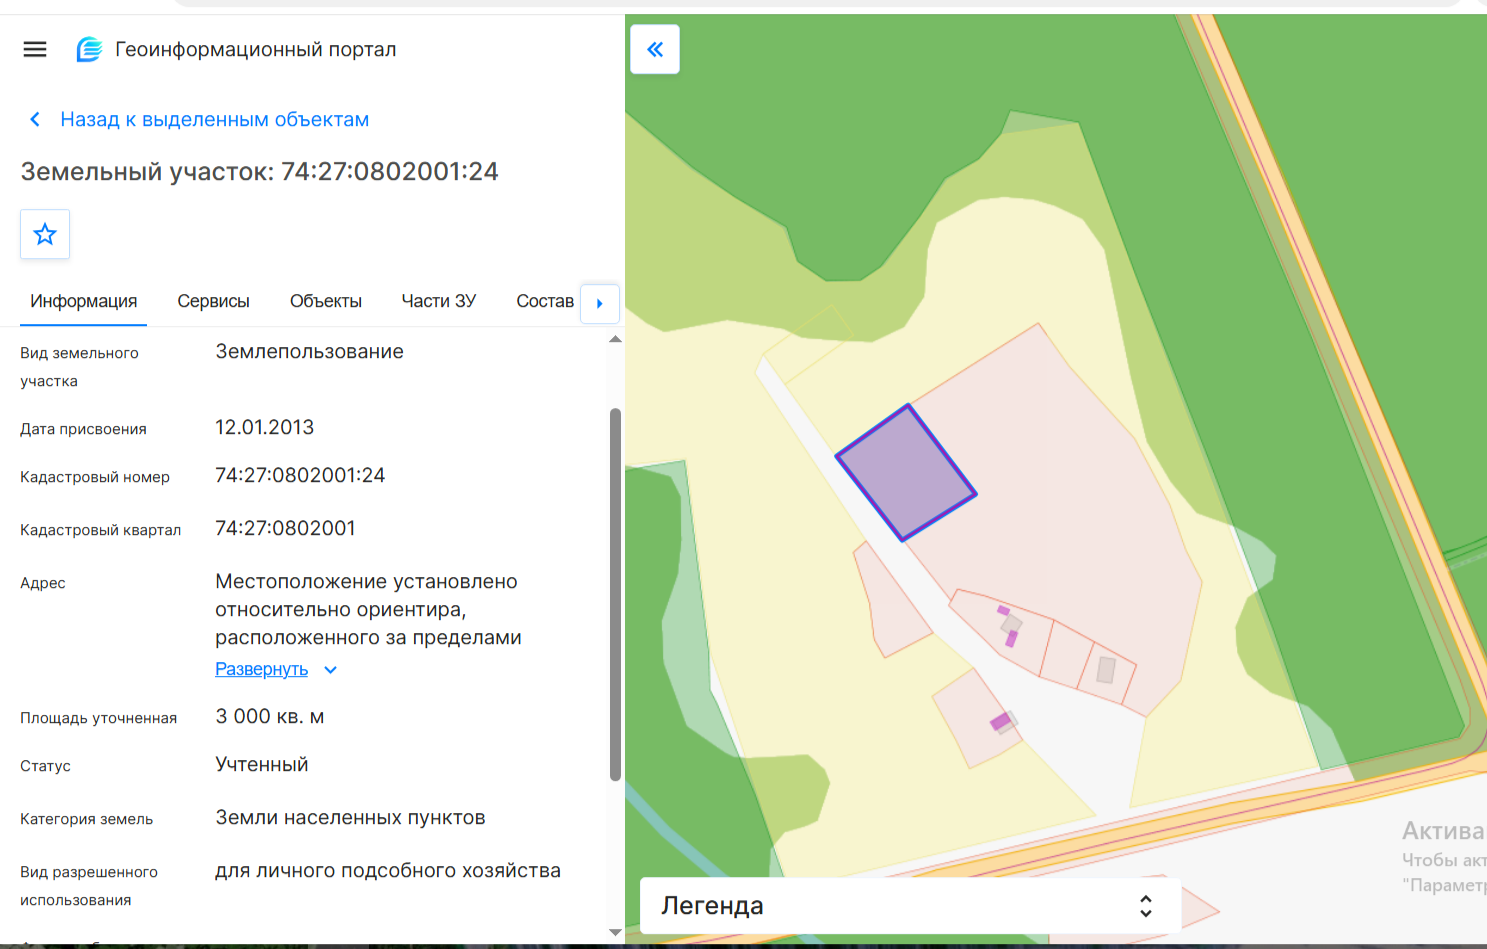Expand the Легенда panel
This screenshot has width=1487, height=949.
point(910,906)
